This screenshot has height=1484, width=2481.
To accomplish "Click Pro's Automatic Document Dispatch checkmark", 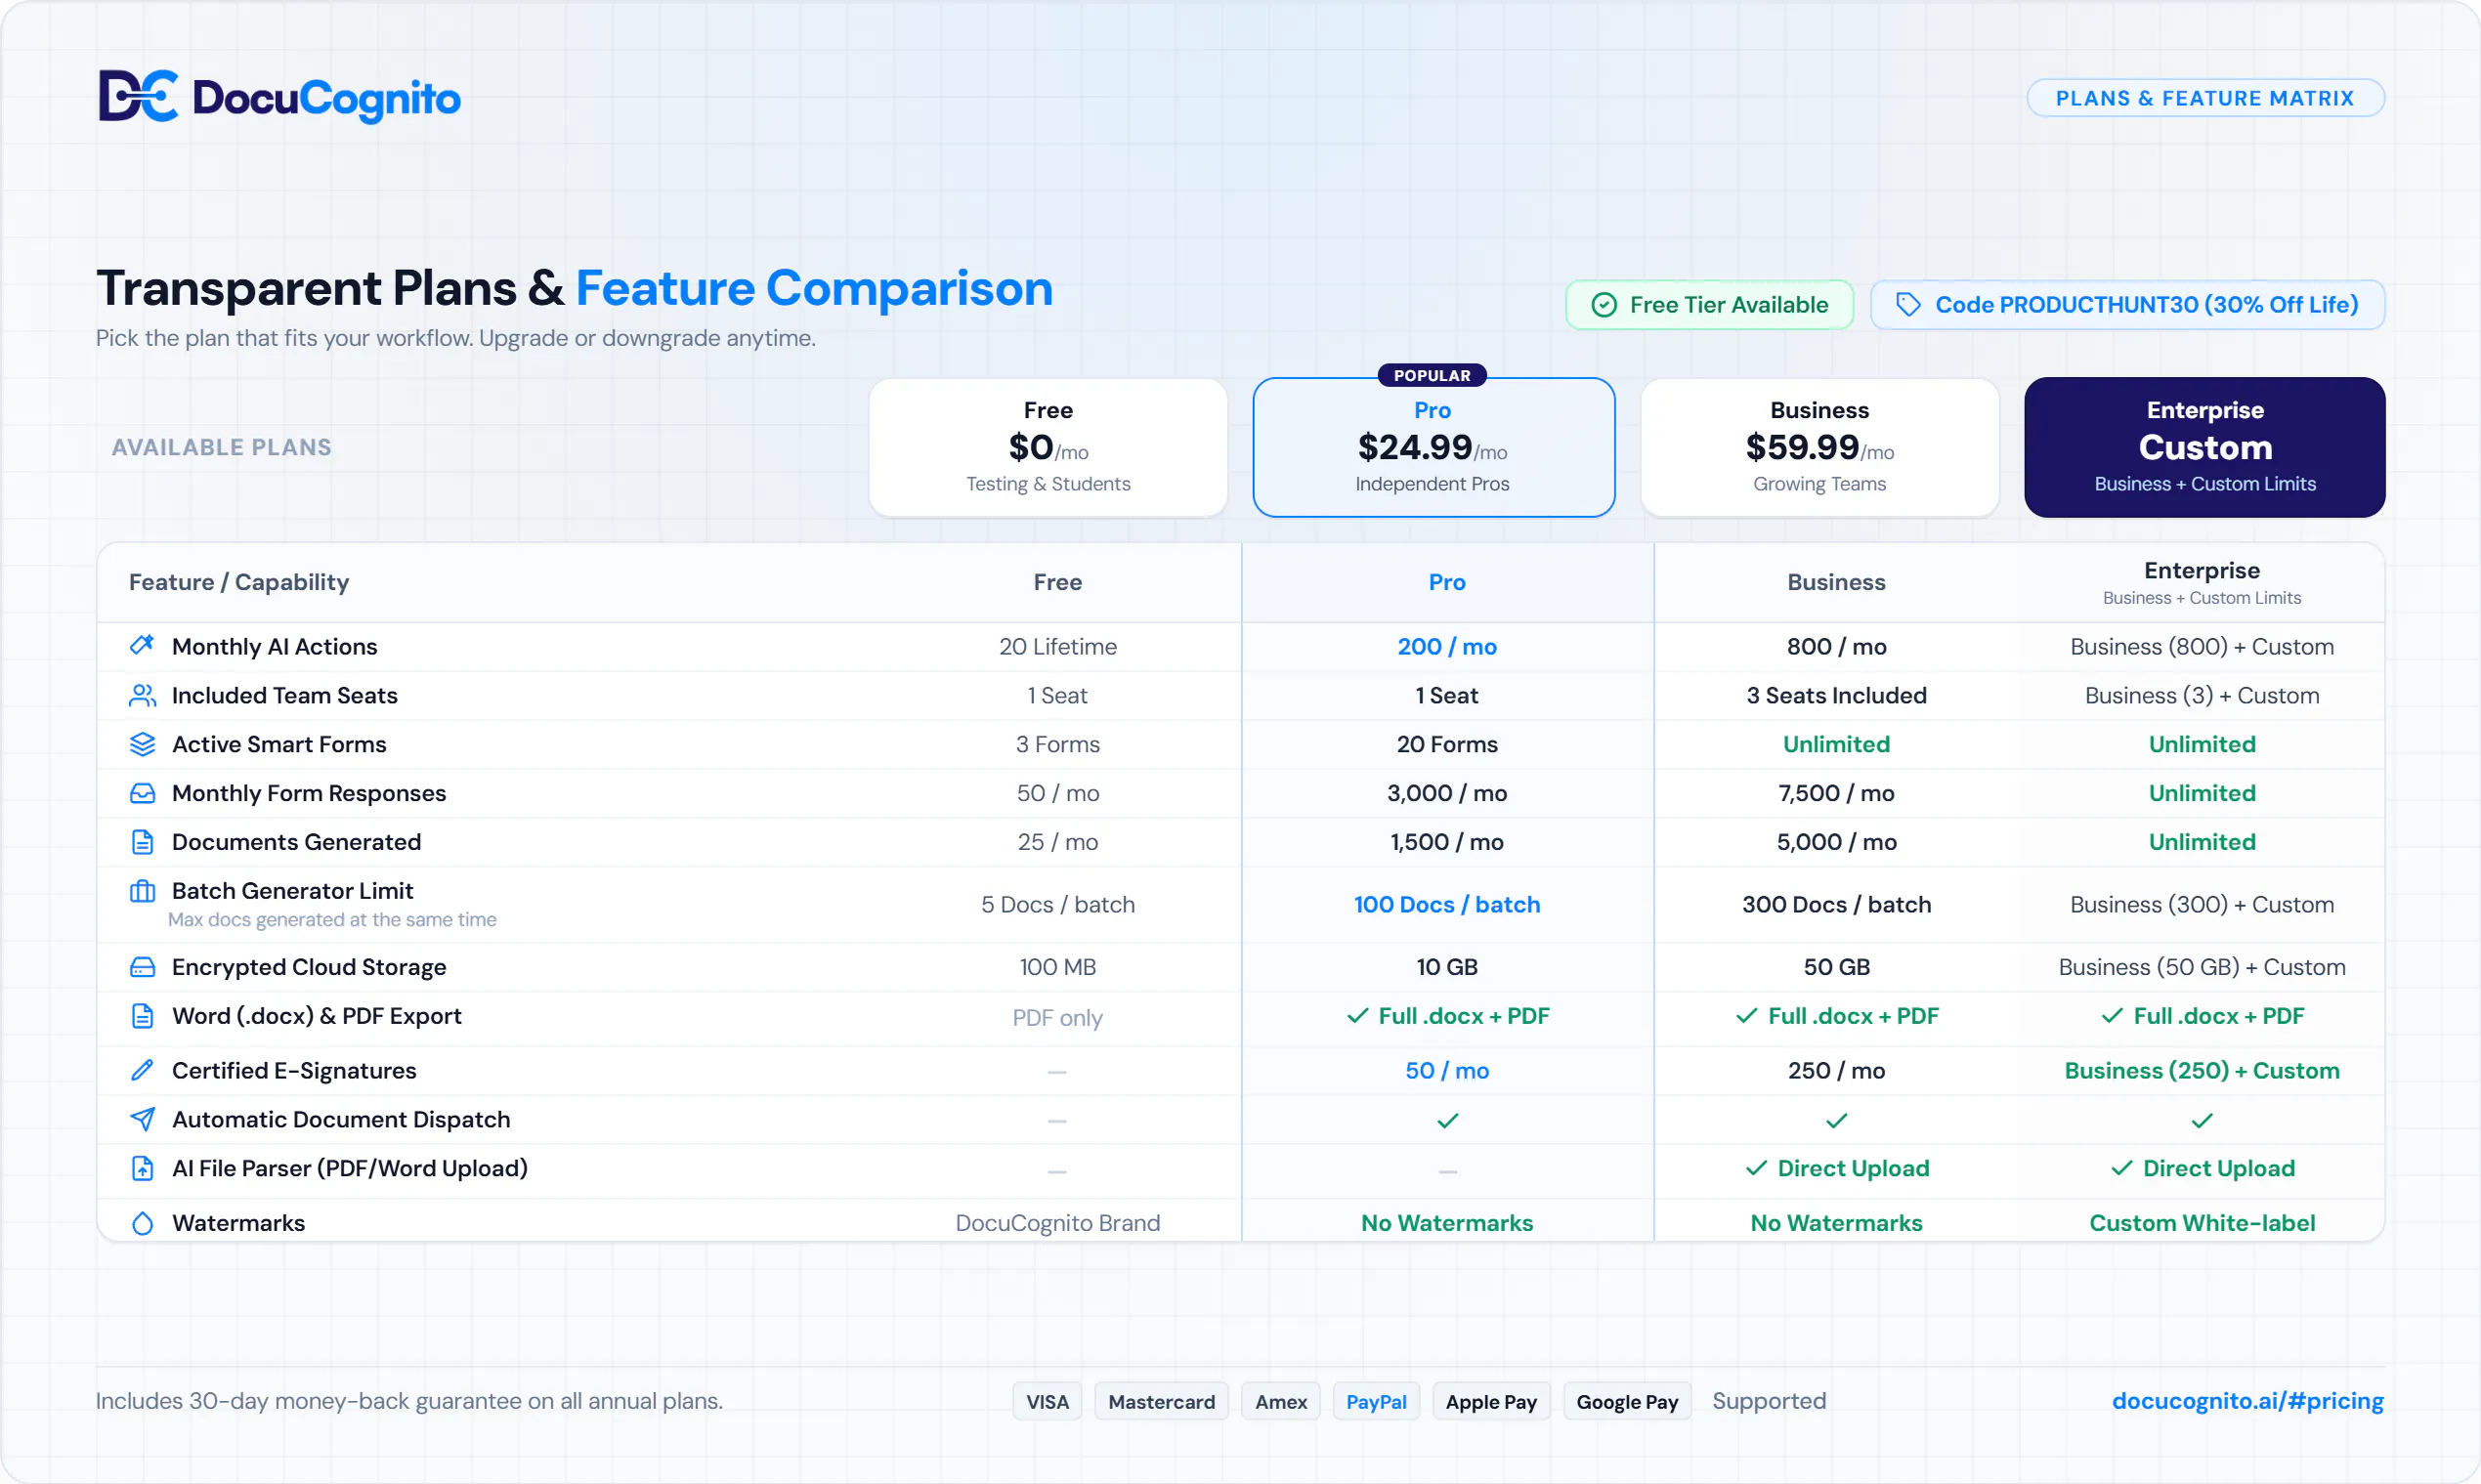I will (x=1447, y=1120).
